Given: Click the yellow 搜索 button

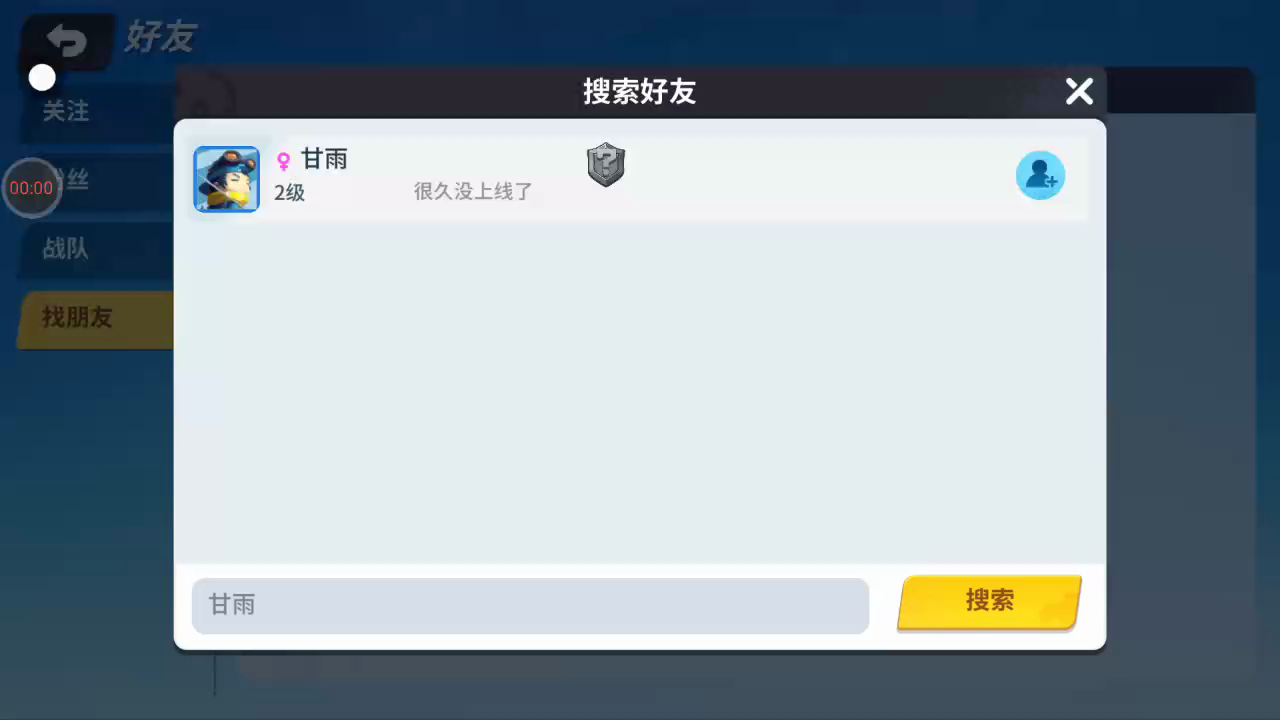Looking at the screenshot, I should click(x=989, y=601).
